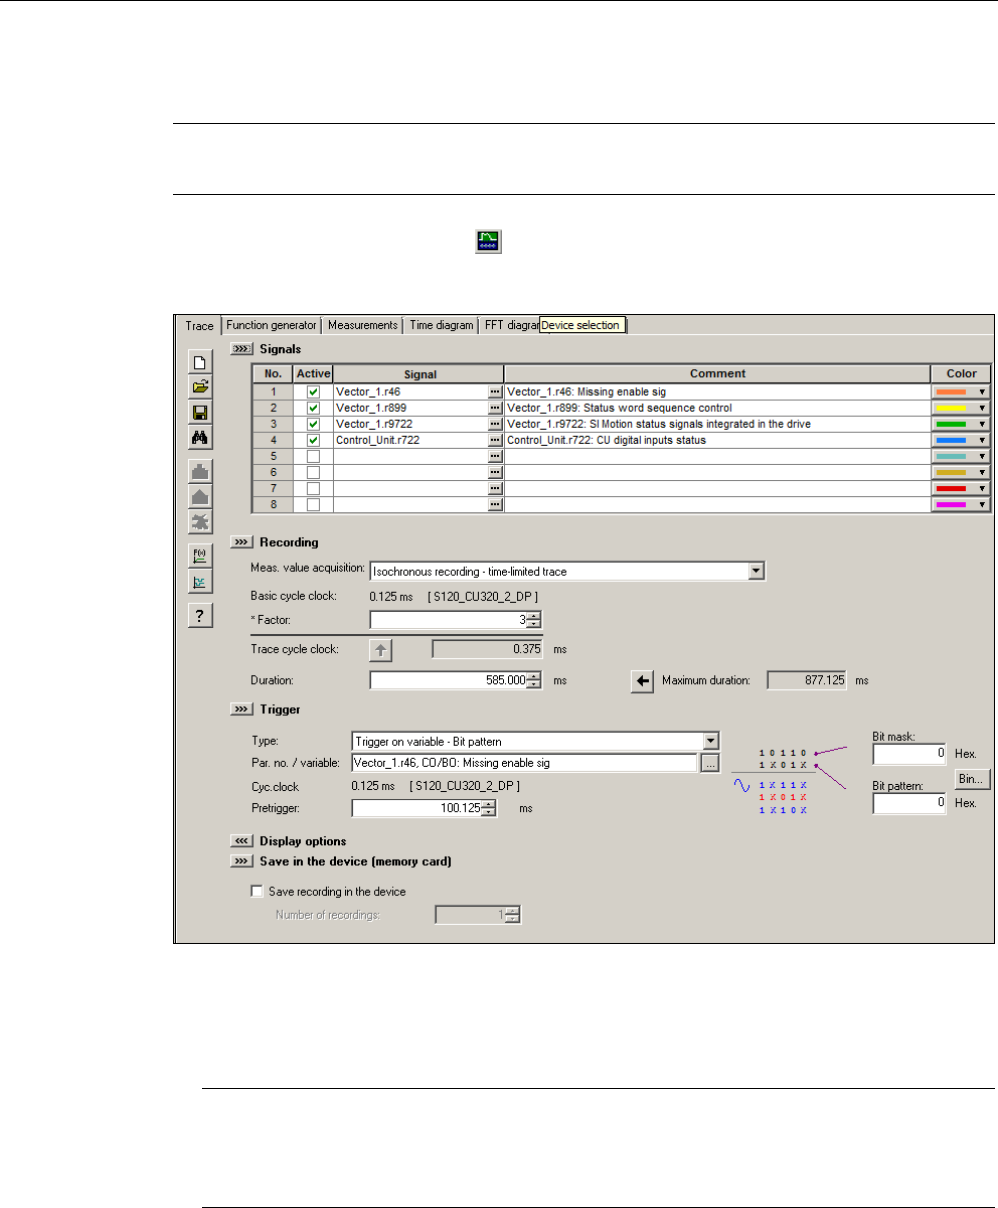Open signal browser for Vector_1.r46 row

(x=495, y=393)
